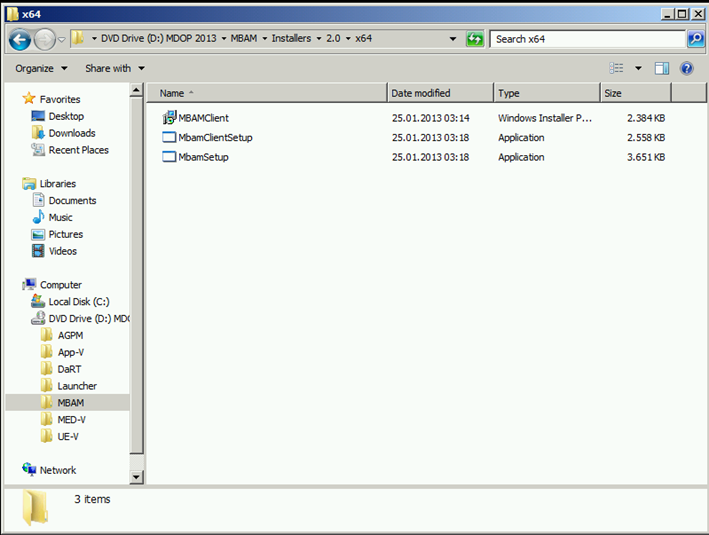Focus the Search x64 field
Screen dimensions: 709x535
point(587,39)
